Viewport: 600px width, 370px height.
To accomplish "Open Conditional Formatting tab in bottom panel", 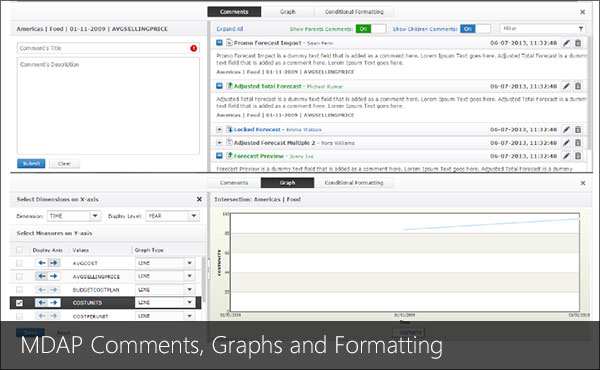I will click(354, 183).
